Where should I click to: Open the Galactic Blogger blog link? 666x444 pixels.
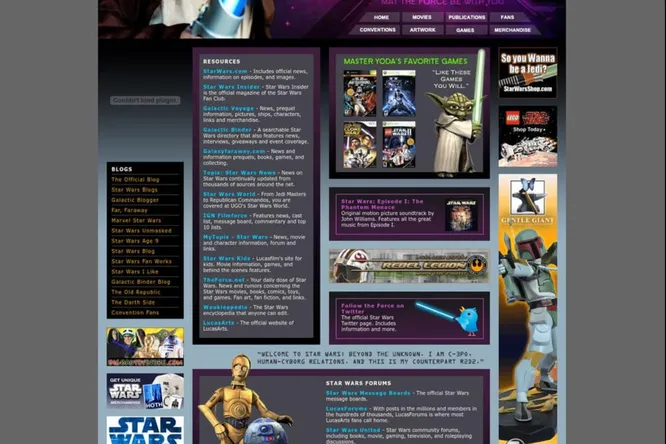[135, 200]
